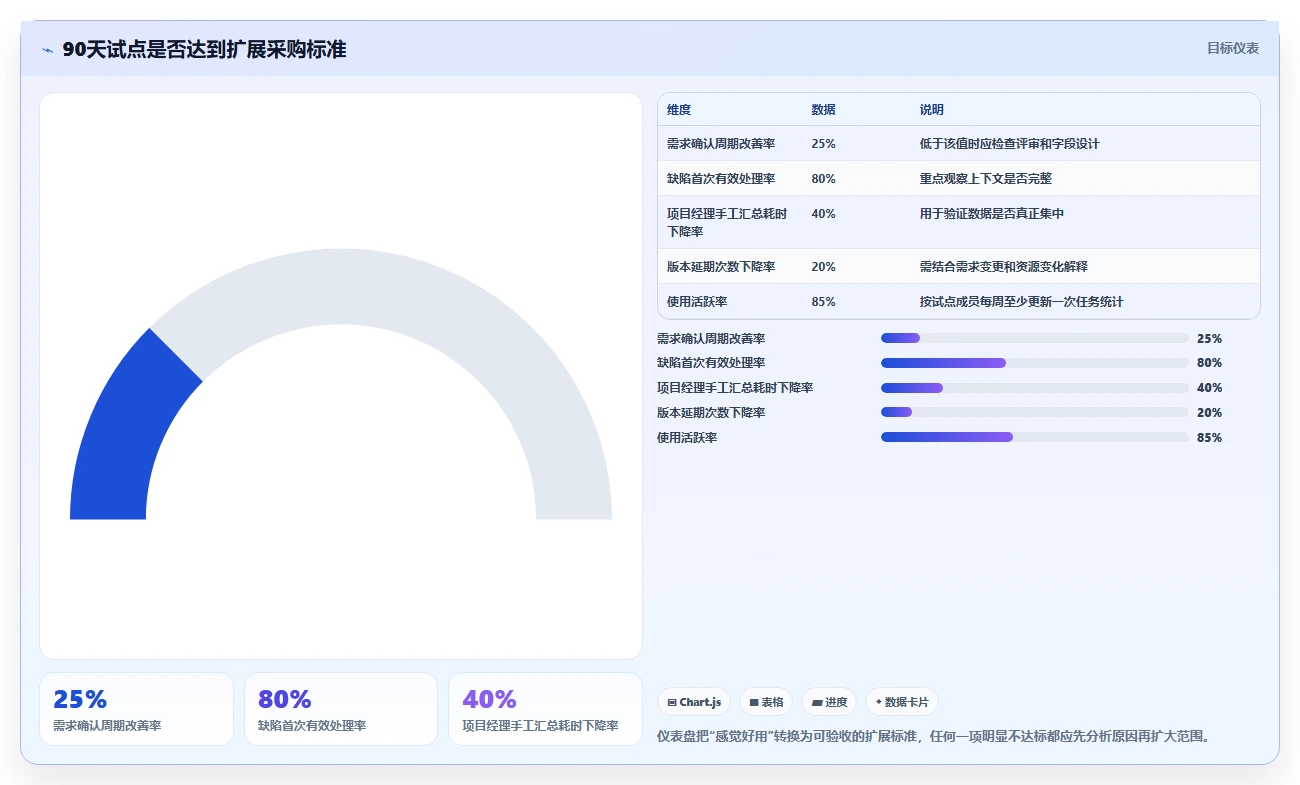1300x785 pixels.
Task: Click the pulse icon beside the title
Action: tap(47, 50)
